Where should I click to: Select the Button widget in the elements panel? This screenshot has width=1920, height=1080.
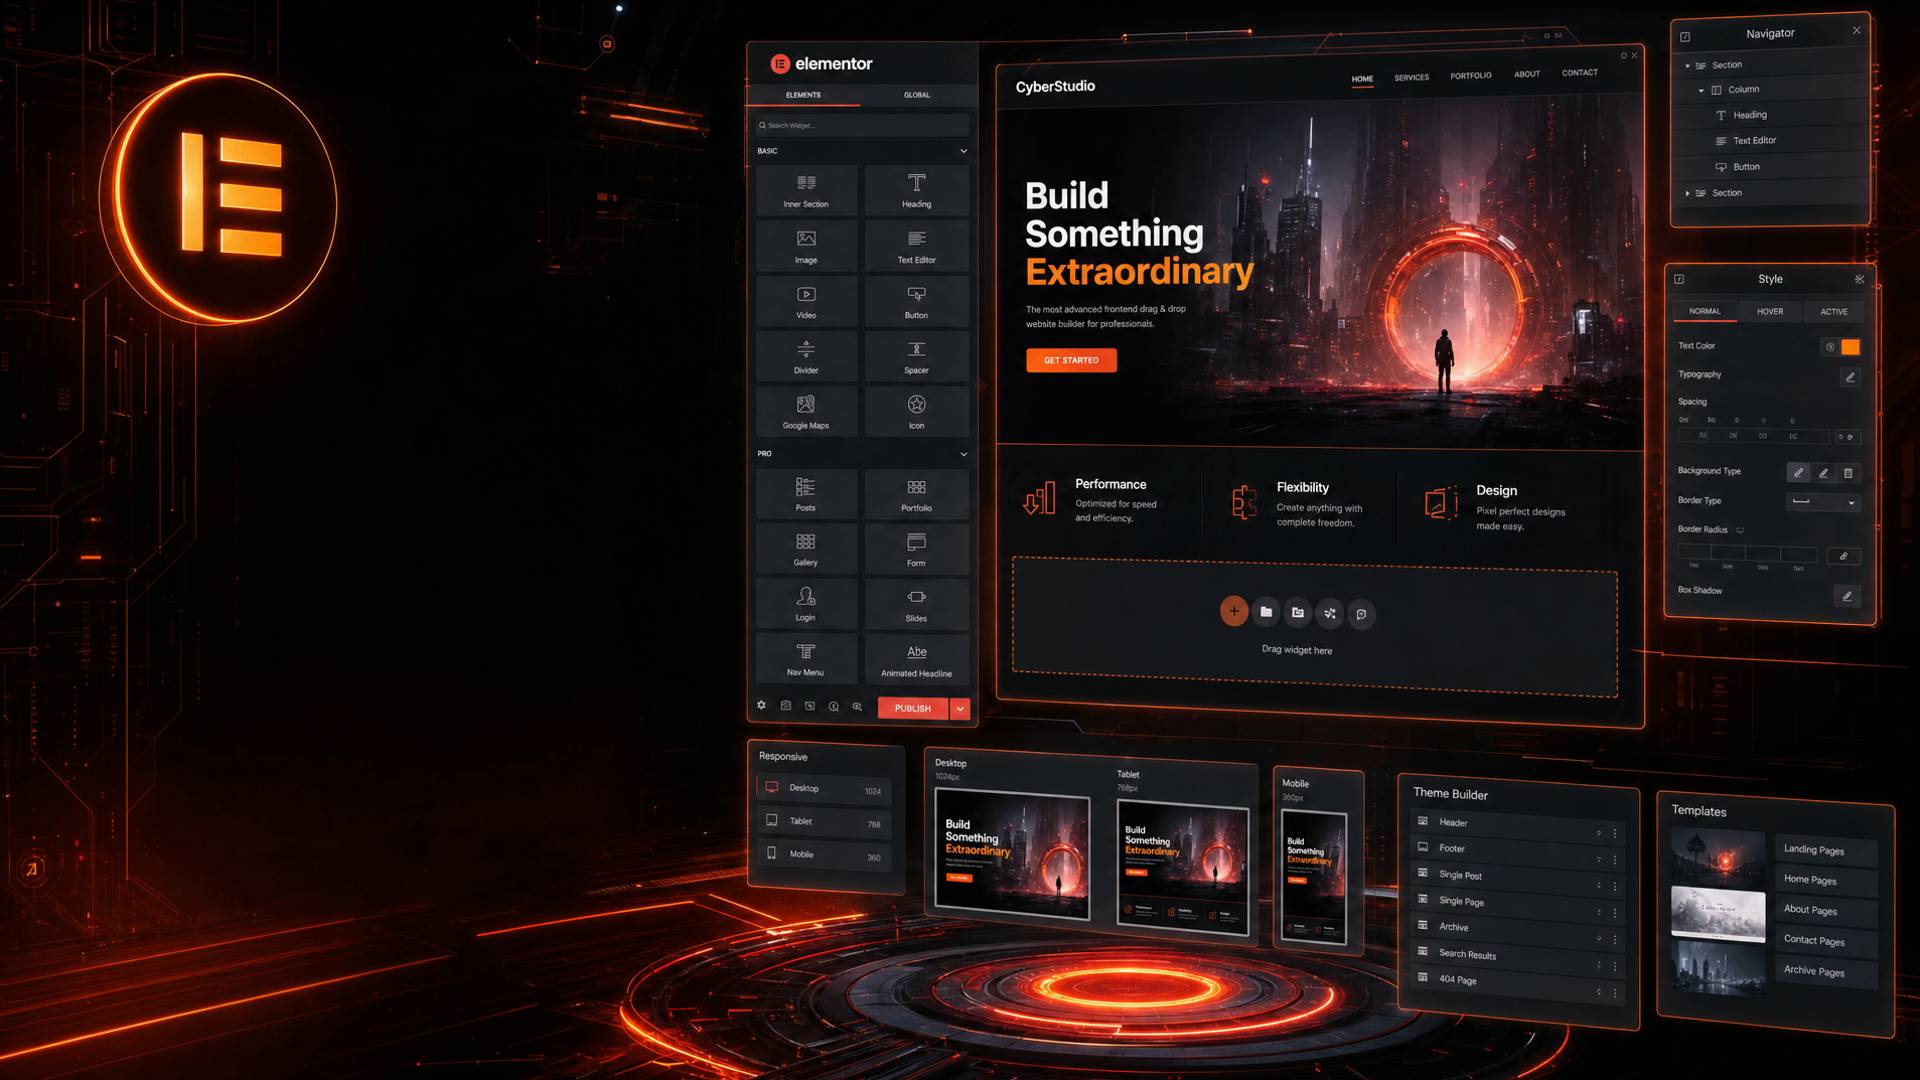coord(916,301)
